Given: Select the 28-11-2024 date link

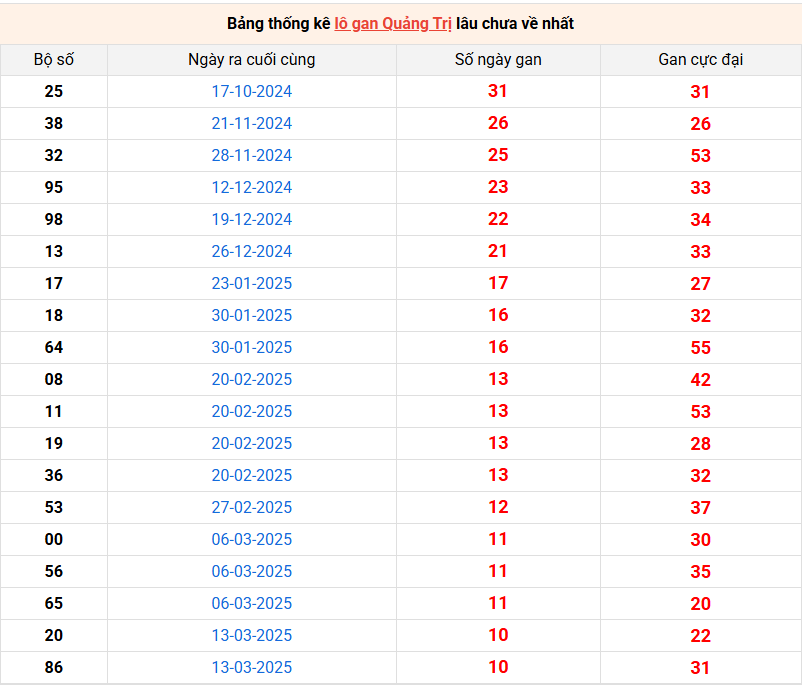Looking at the screenshot, I should [x=252, y=156].
